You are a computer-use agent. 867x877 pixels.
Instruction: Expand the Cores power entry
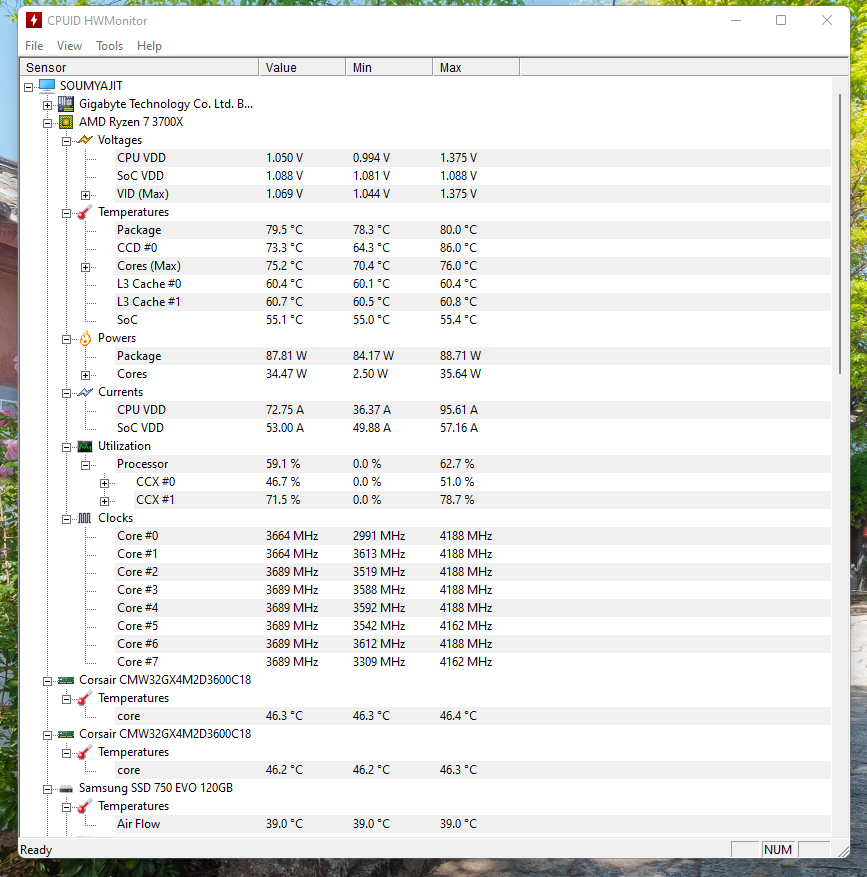coord(86,375)
